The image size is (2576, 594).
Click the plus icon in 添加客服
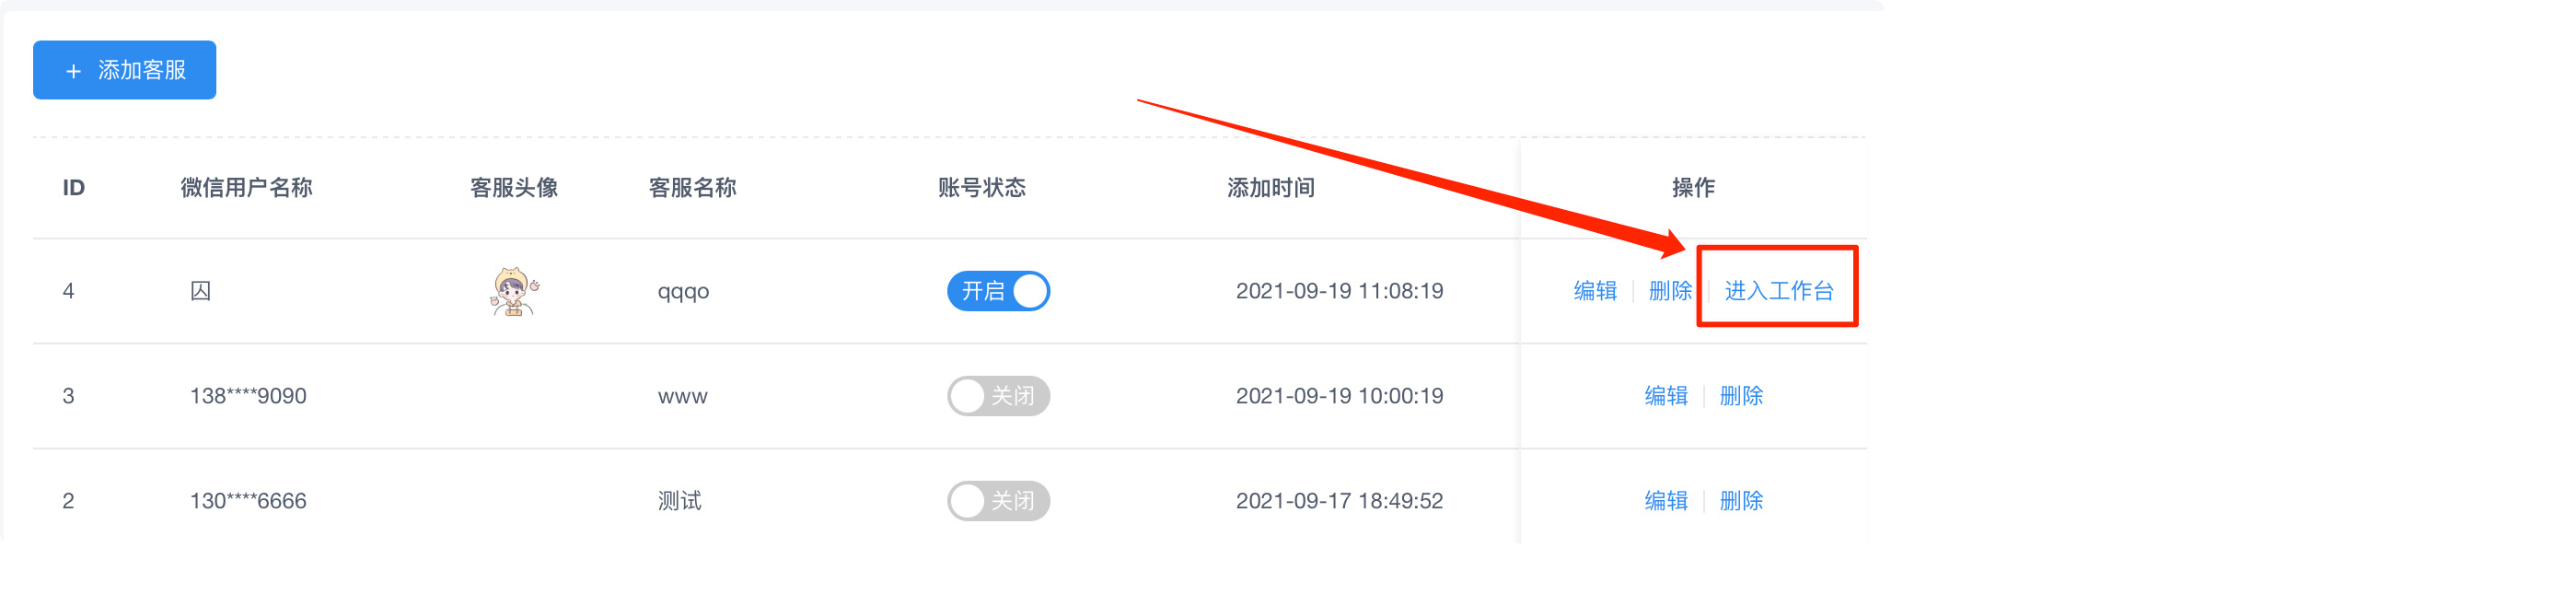pos(73,71)
